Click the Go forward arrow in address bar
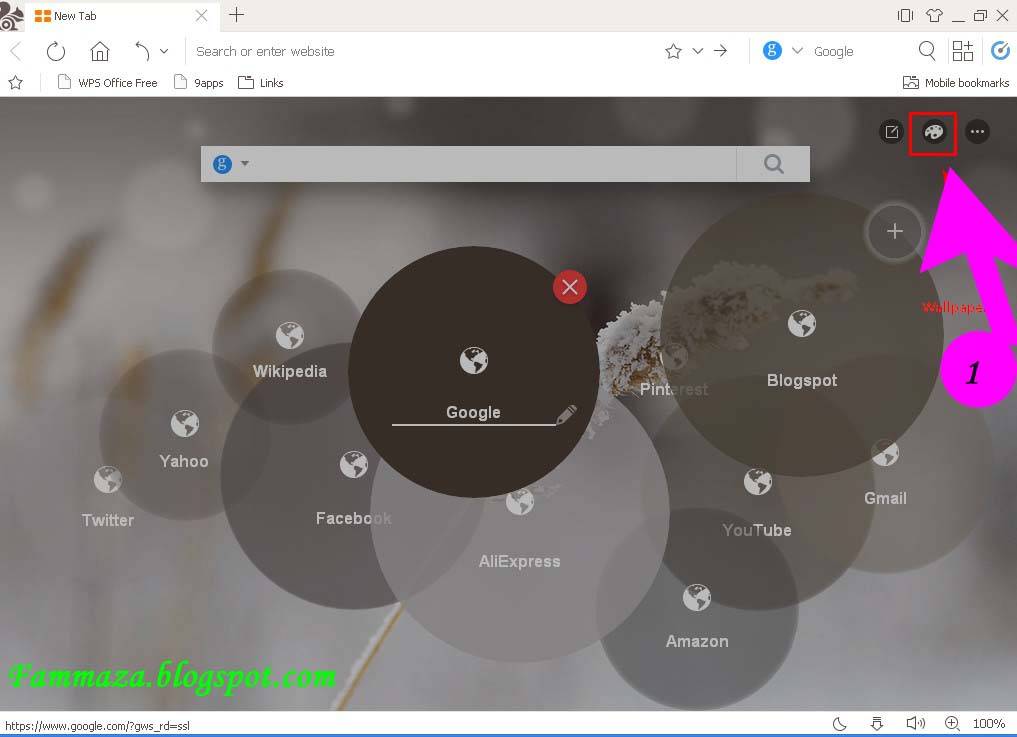 (x=721, y=51)
